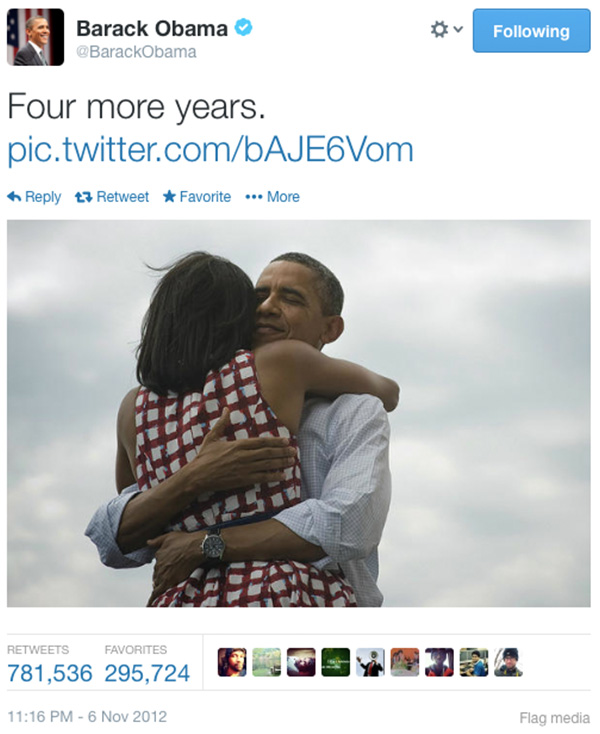Click the last retweeter avatar with beanie
This screenshot has height=734, width=600.
(x=508, y=662)
